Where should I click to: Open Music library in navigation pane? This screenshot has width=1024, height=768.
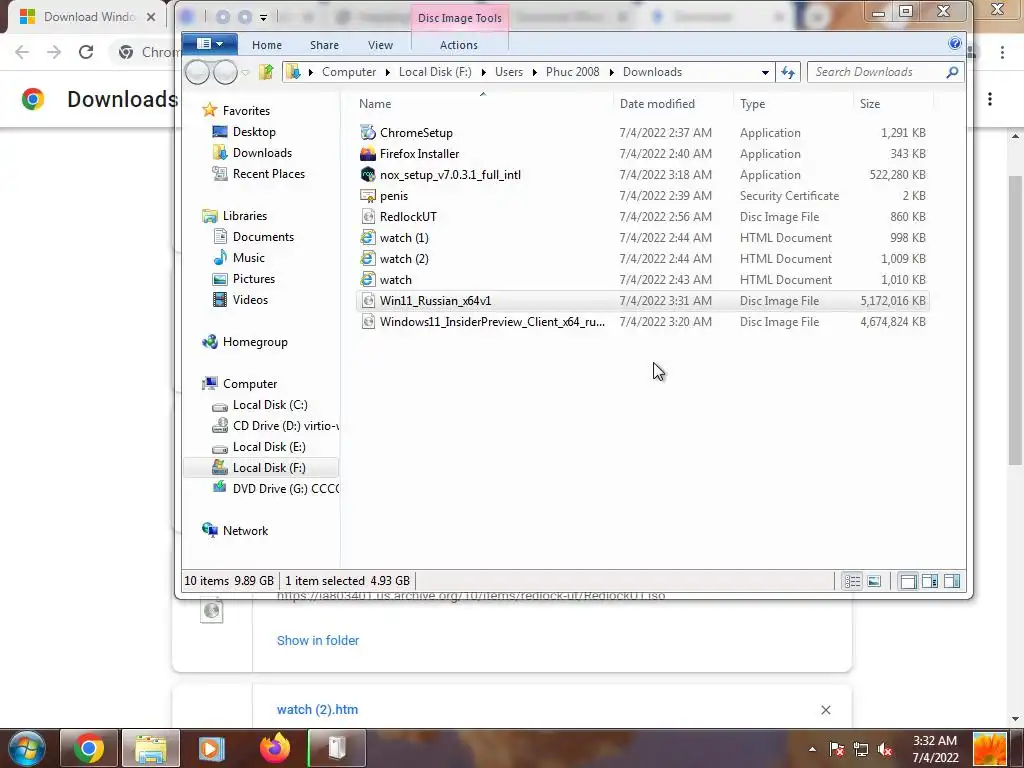pos(248,257)
